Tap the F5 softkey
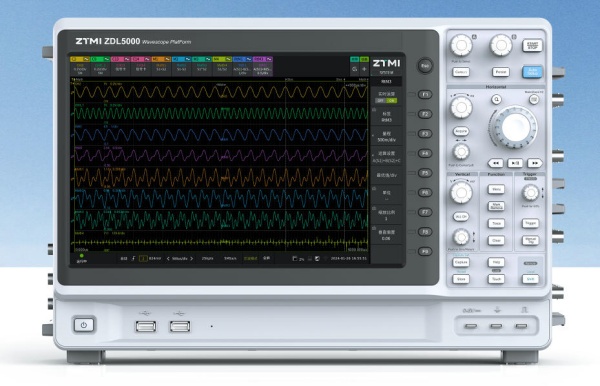Screen dimensions: 600x386 425,173
